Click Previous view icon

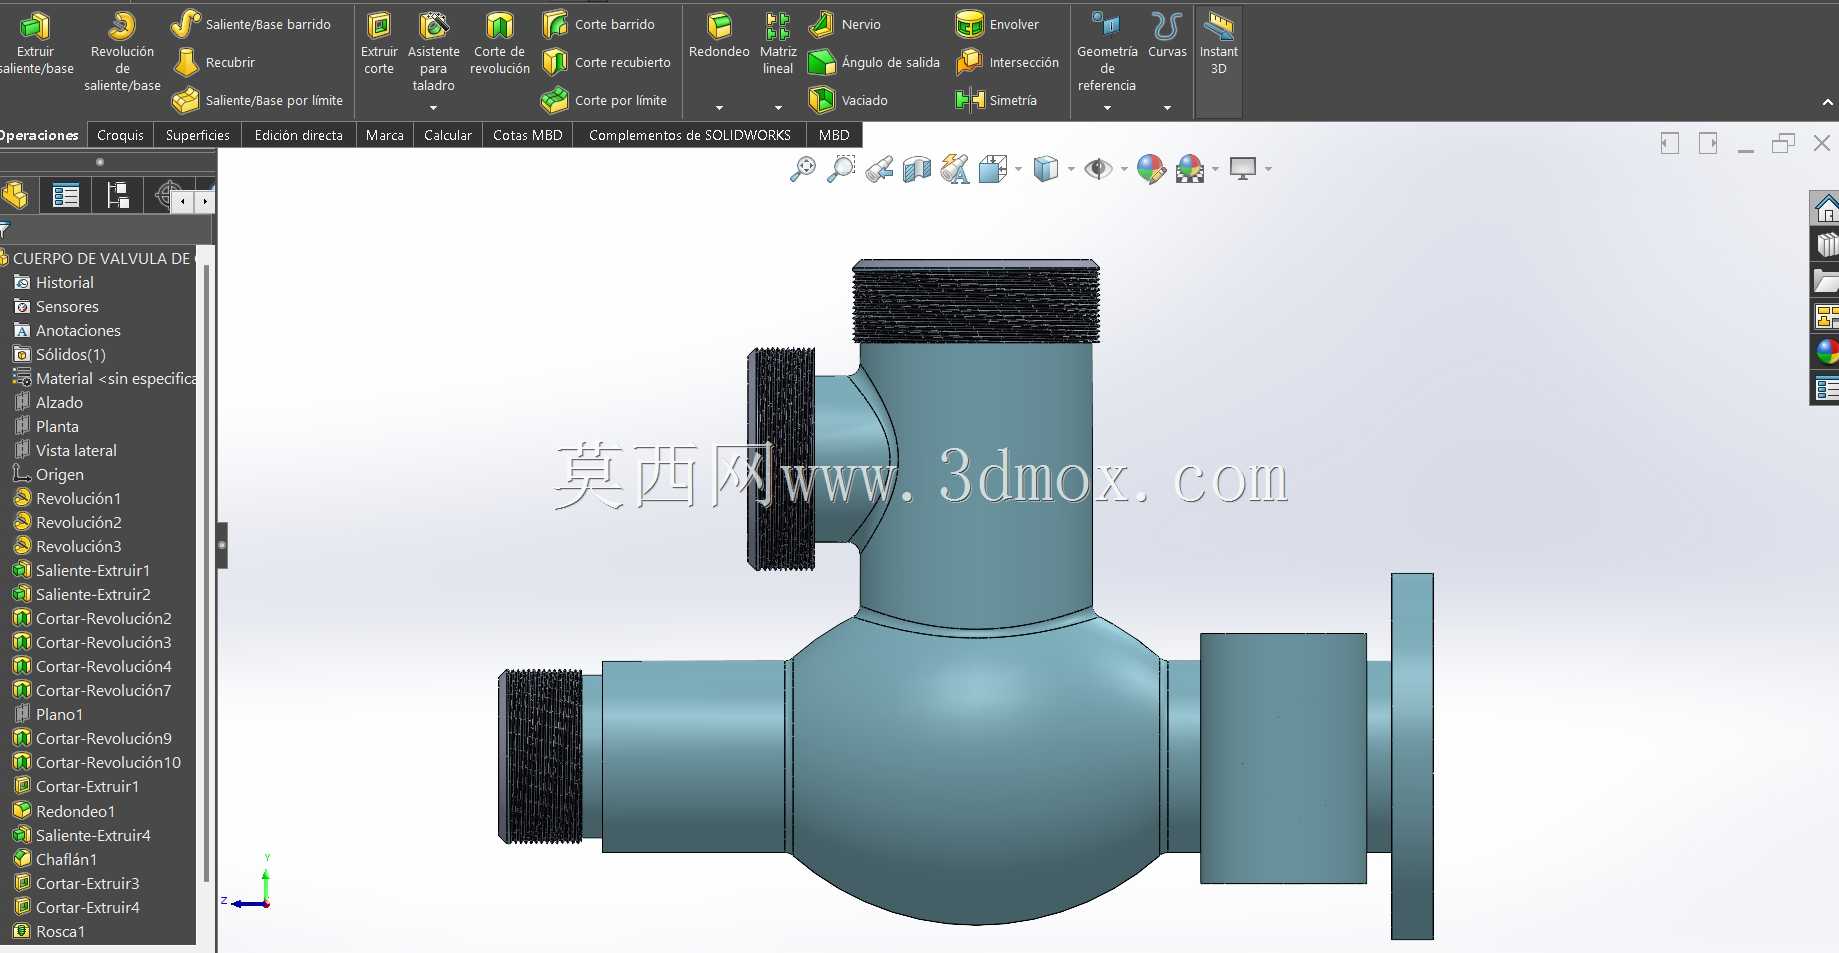[x=879, y=169]
